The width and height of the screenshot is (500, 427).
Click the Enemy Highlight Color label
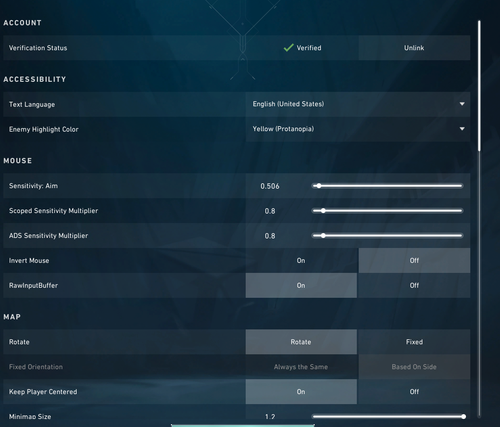(44, 129)
